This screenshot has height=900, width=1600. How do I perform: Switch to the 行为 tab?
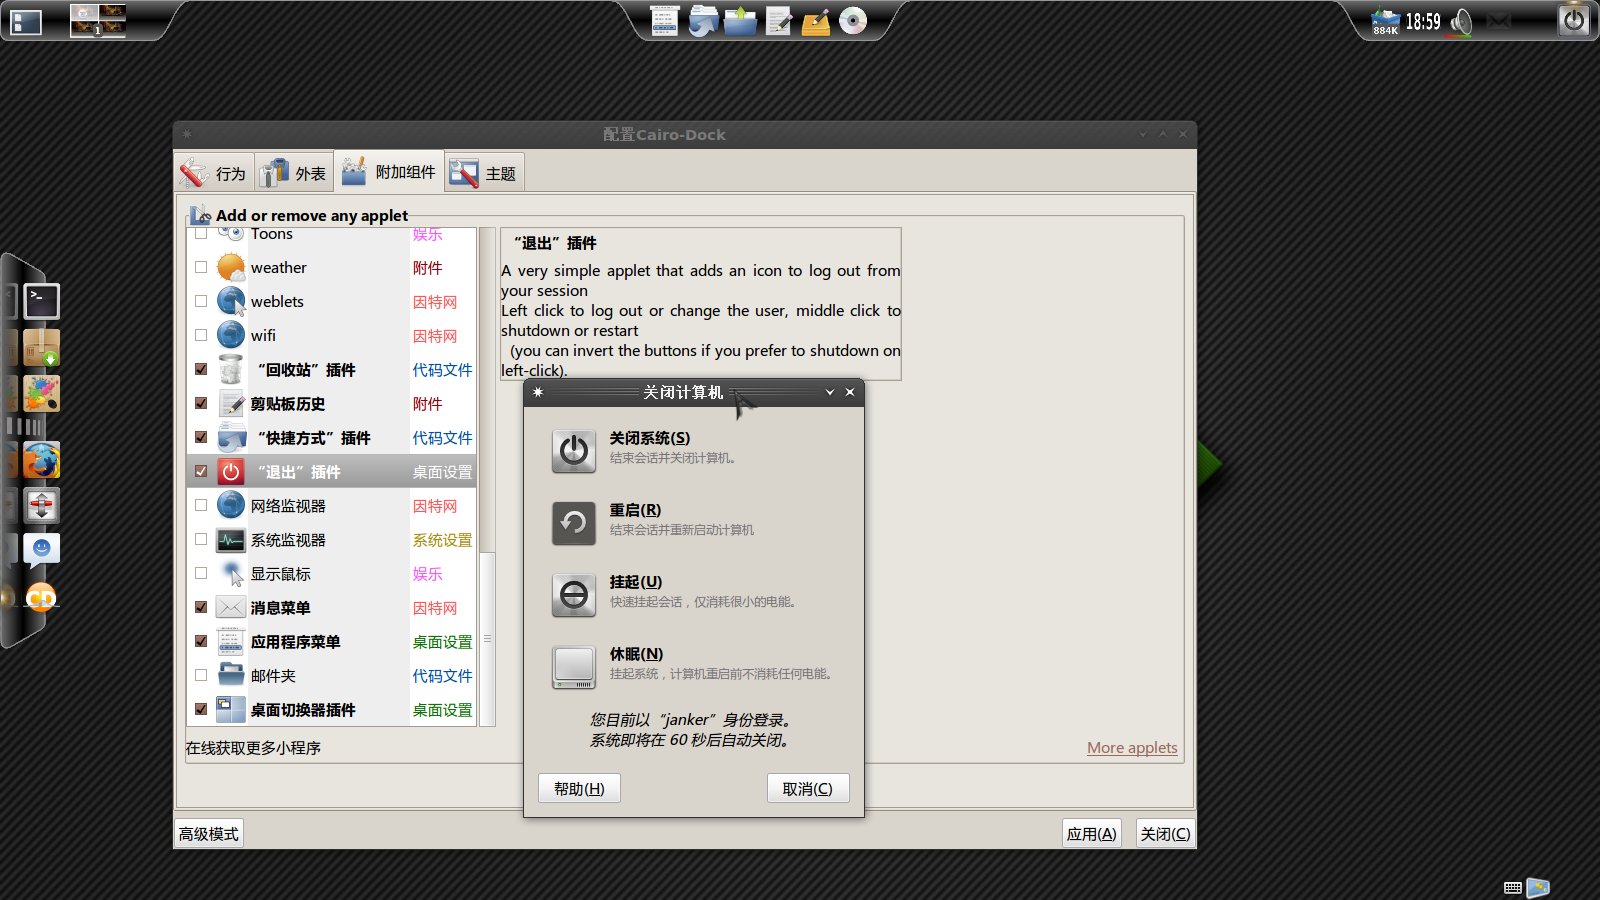(x=214, y=173)
